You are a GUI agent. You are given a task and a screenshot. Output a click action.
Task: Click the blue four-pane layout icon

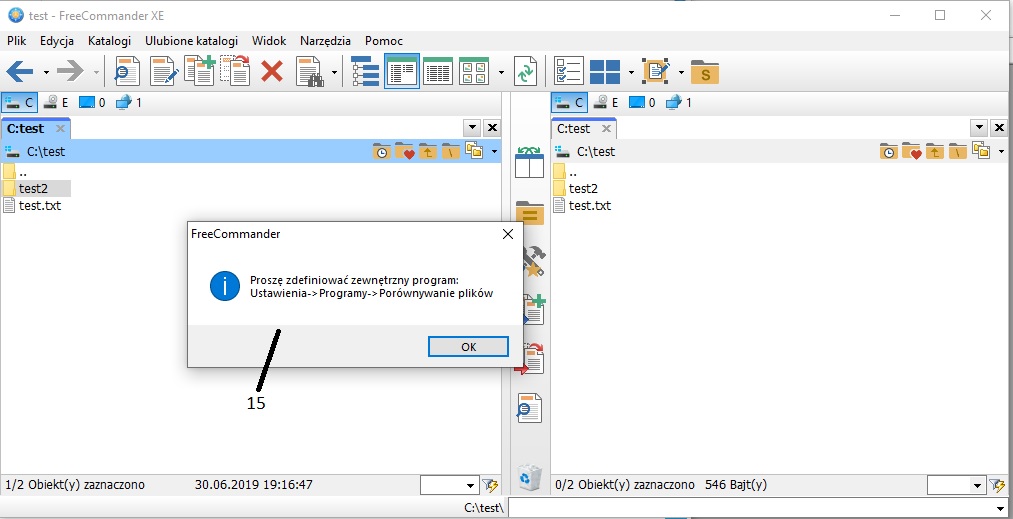tap(605, 72)
